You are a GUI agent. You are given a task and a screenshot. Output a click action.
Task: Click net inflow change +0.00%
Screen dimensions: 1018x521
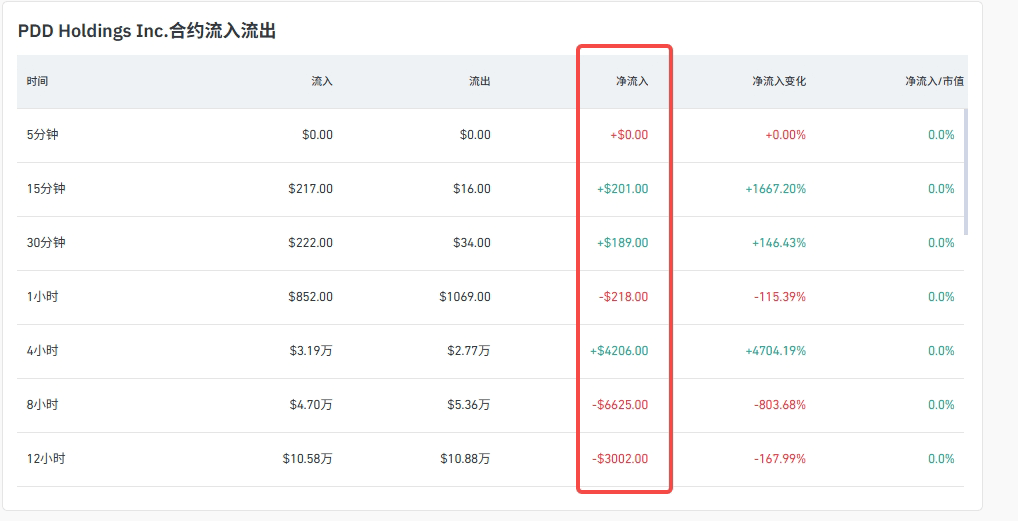tap(786, 134)
